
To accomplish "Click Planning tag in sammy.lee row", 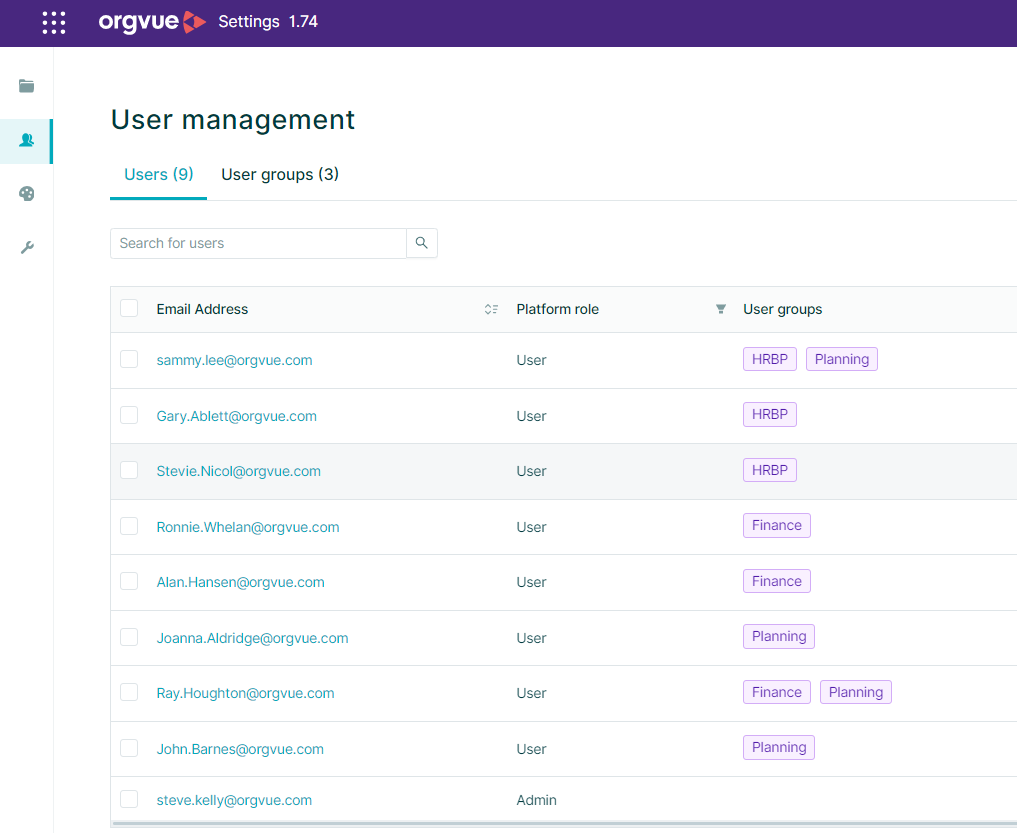I will [x=841, y=360].
